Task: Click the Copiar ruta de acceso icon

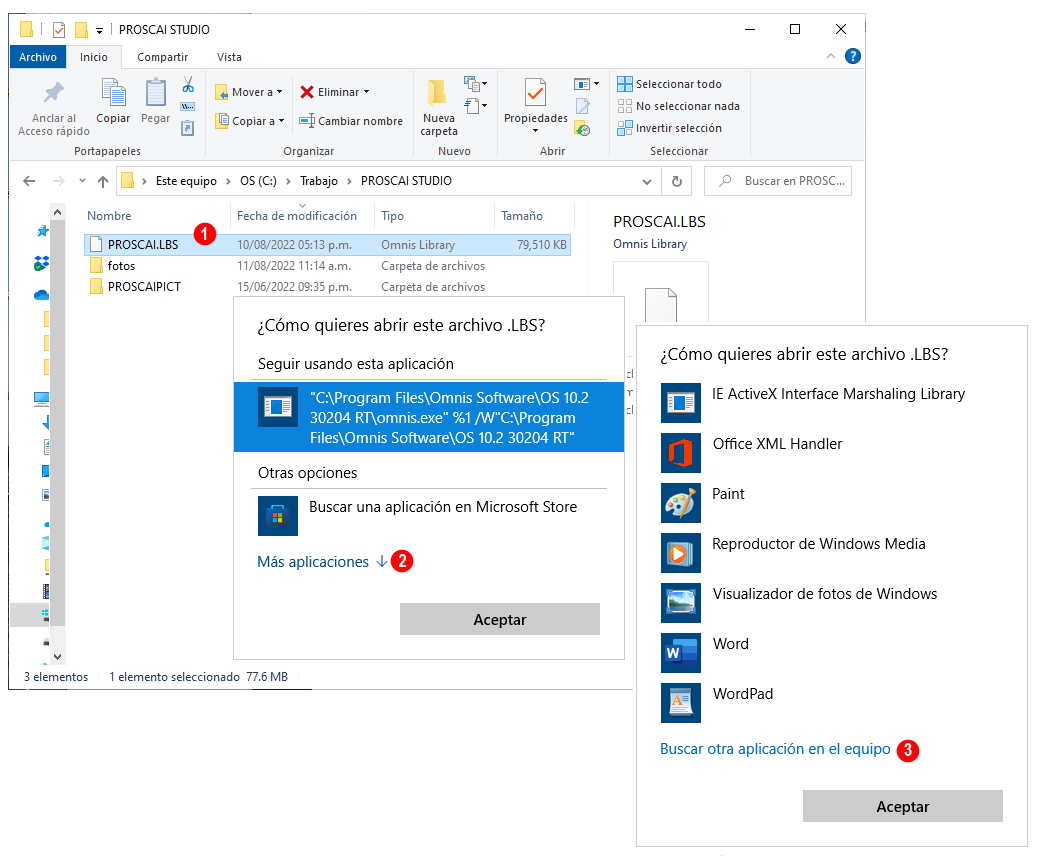Action: click(x=188, y=106)
